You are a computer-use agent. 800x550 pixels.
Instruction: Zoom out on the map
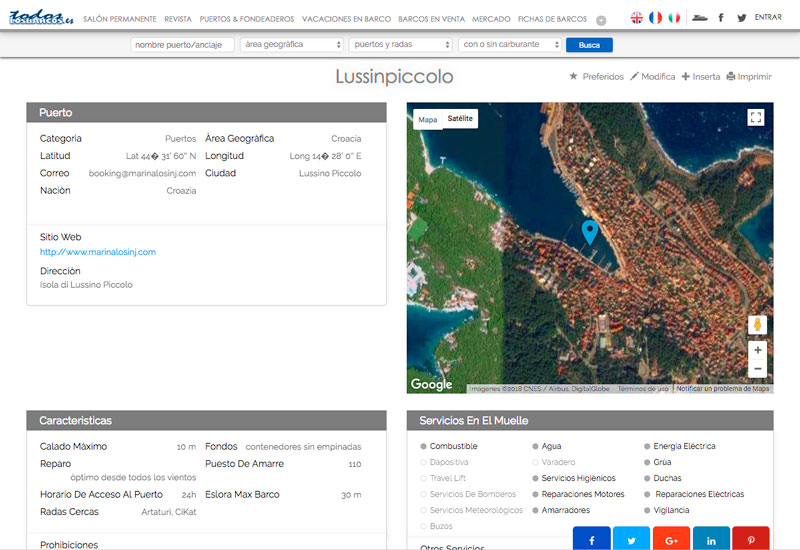pos(757,368)
